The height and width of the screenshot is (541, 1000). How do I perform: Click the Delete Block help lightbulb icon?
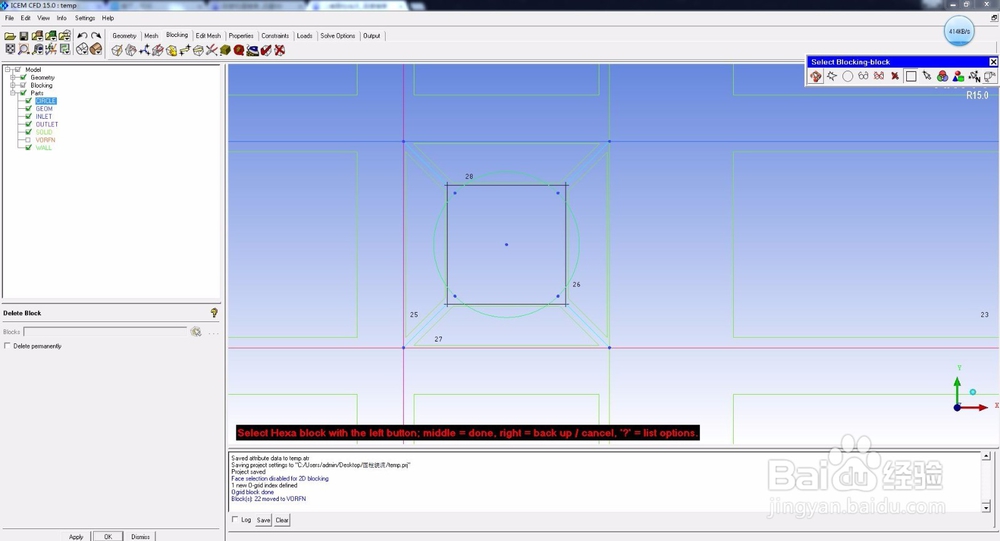click(x=214, y=313)
